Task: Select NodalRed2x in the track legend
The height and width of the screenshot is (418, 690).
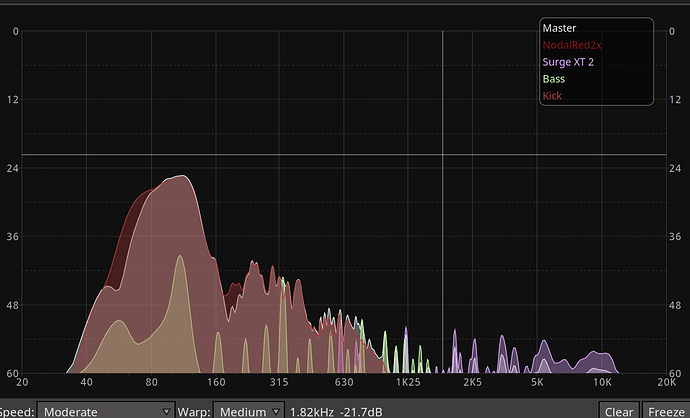Action: pos(572,45)
